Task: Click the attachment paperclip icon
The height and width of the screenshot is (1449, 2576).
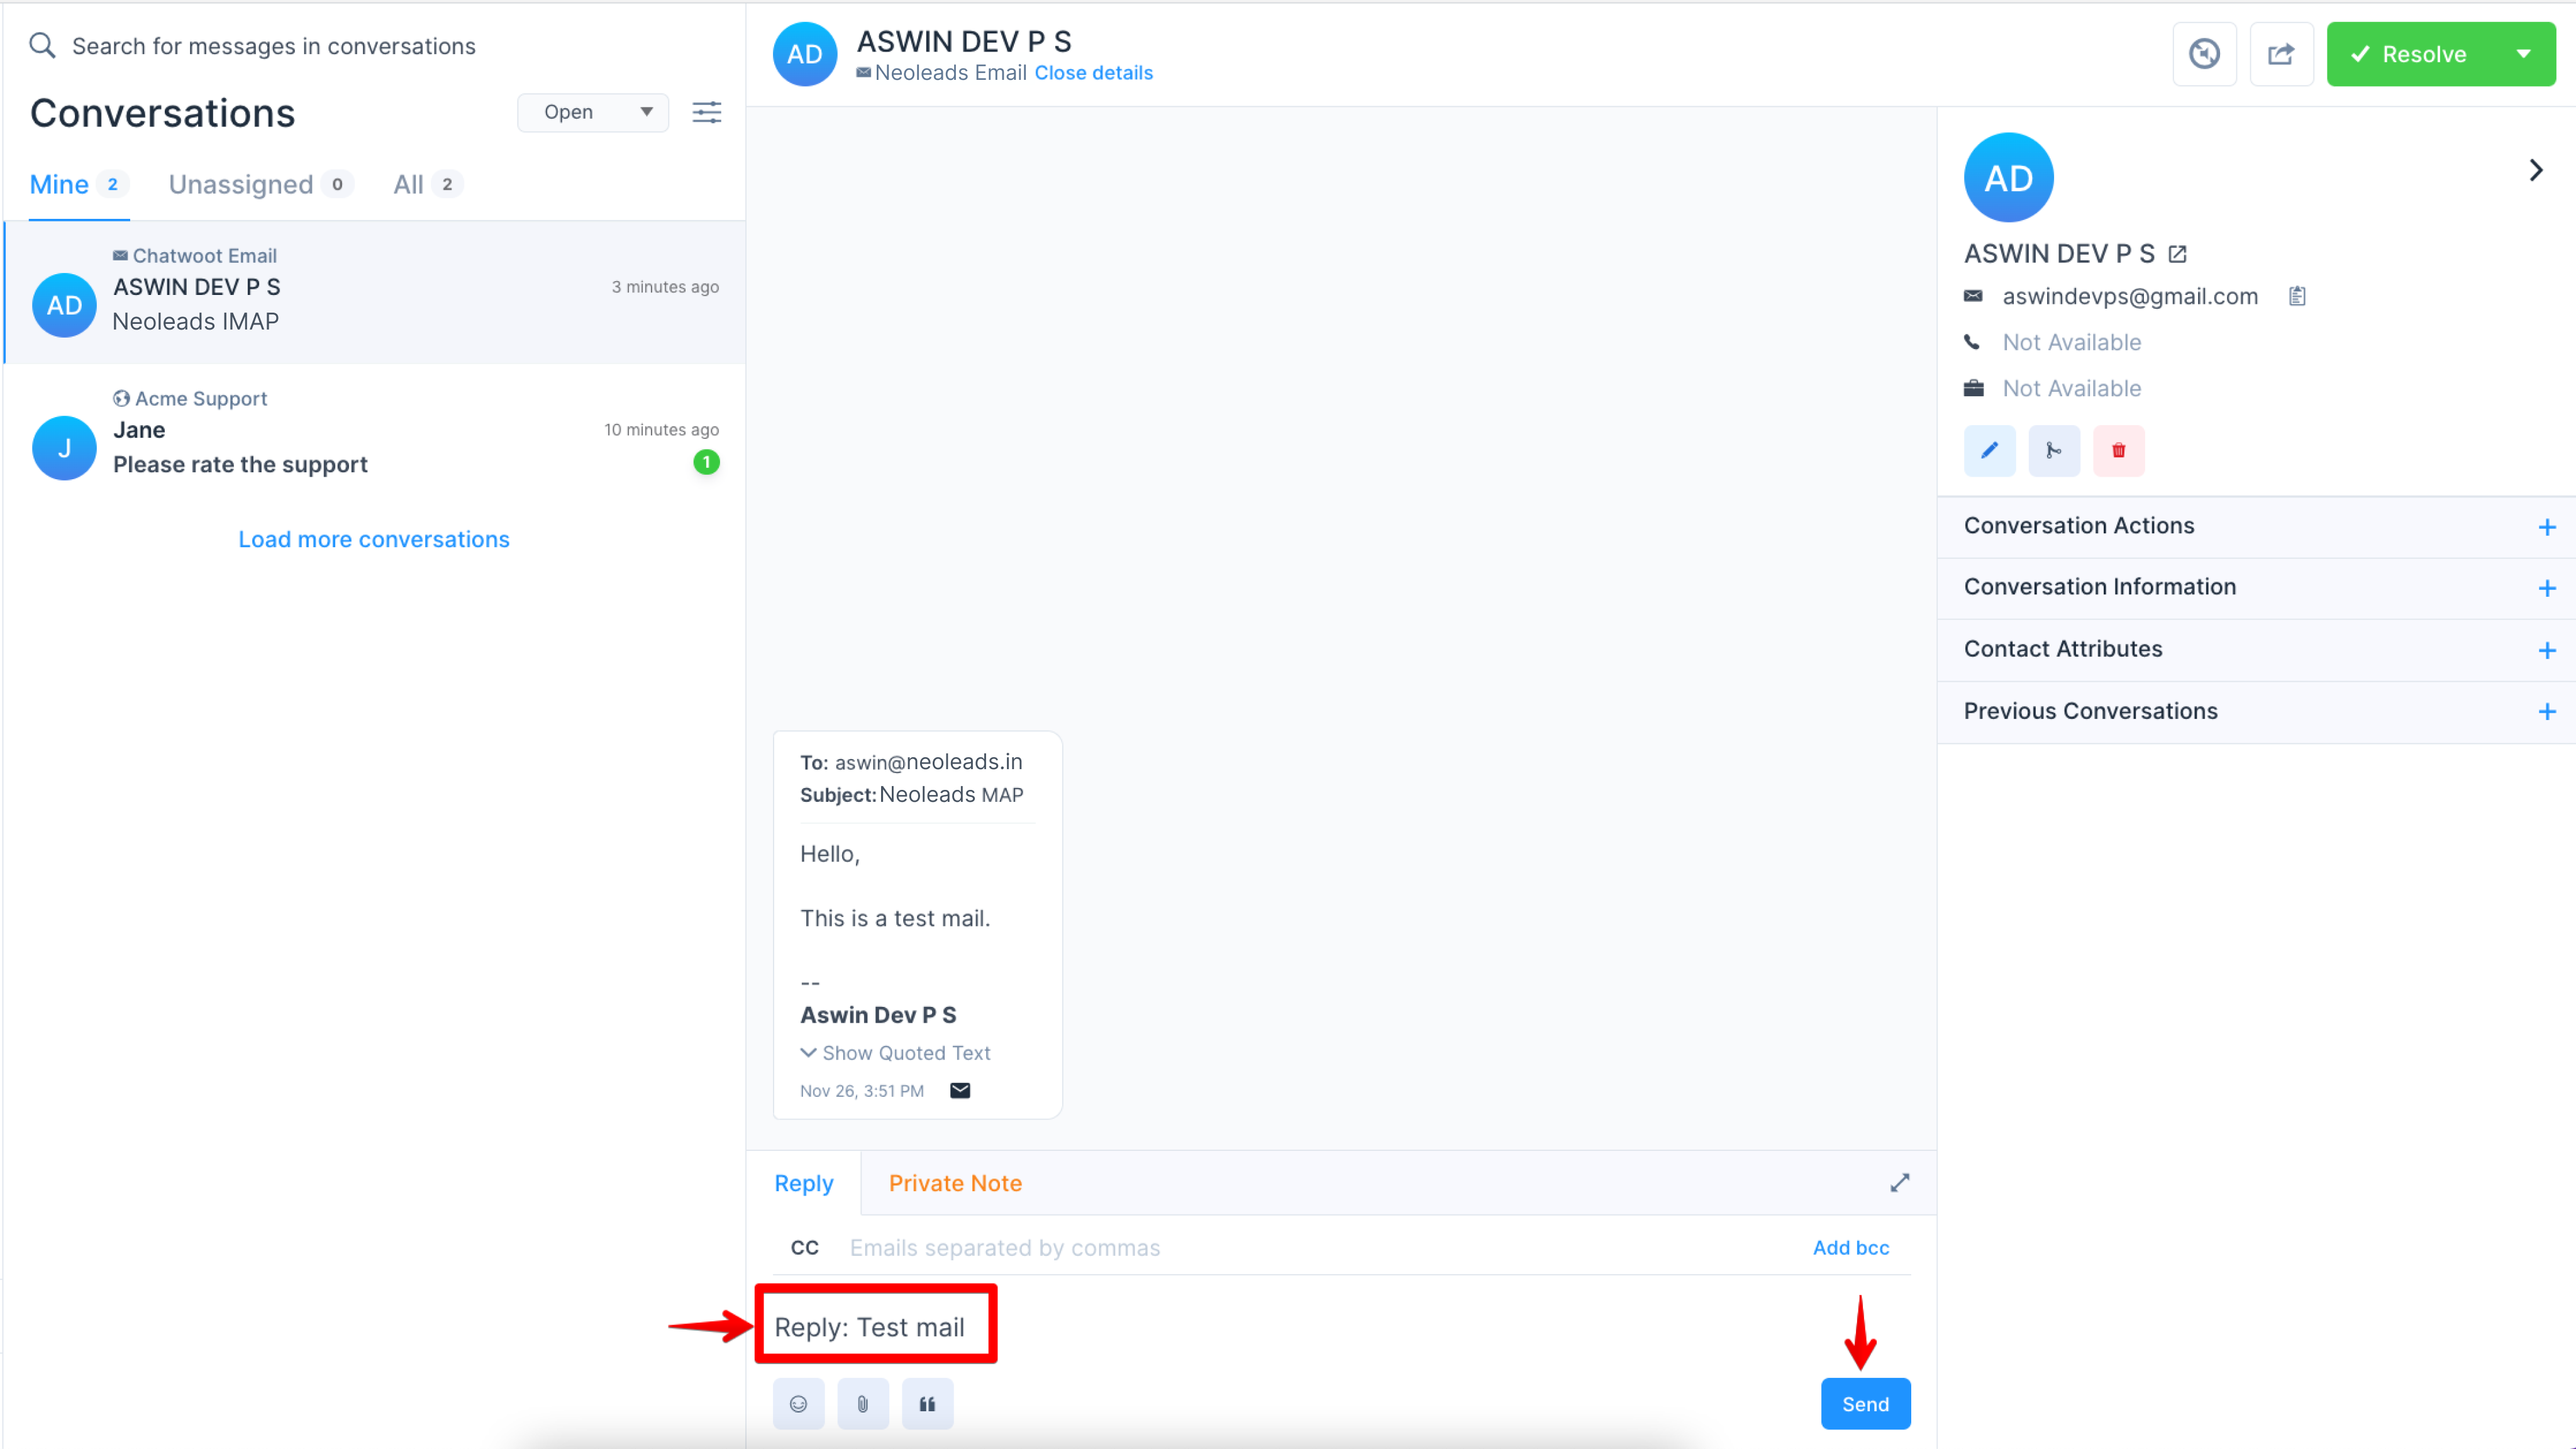Action: coord(862,1404)
